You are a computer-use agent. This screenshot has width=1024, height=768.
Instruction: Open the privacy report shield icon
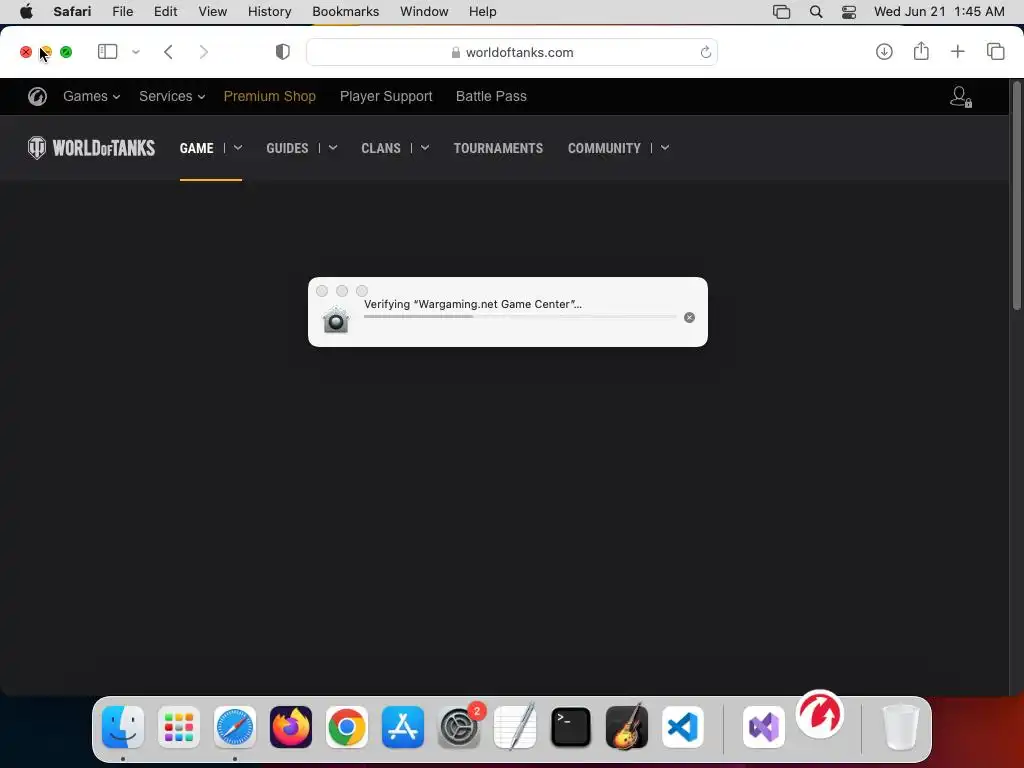(x=283, y=52)
